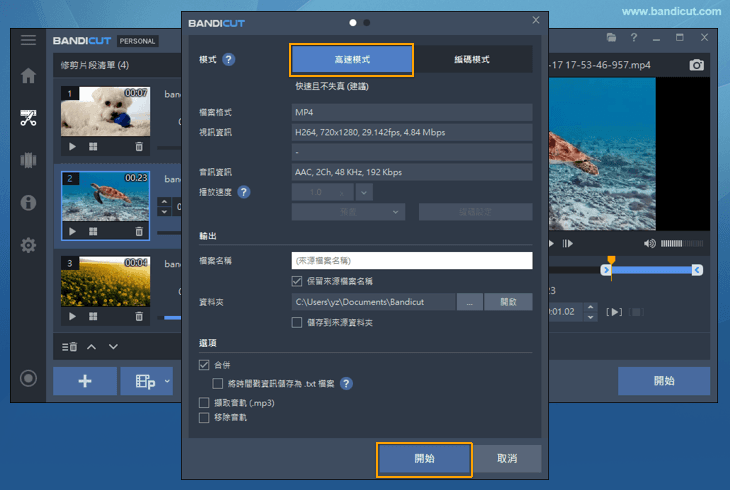Increase end time with the up stepper arrow
The height and width of the screenshot is (490, 730).
[x=590, y=307]
